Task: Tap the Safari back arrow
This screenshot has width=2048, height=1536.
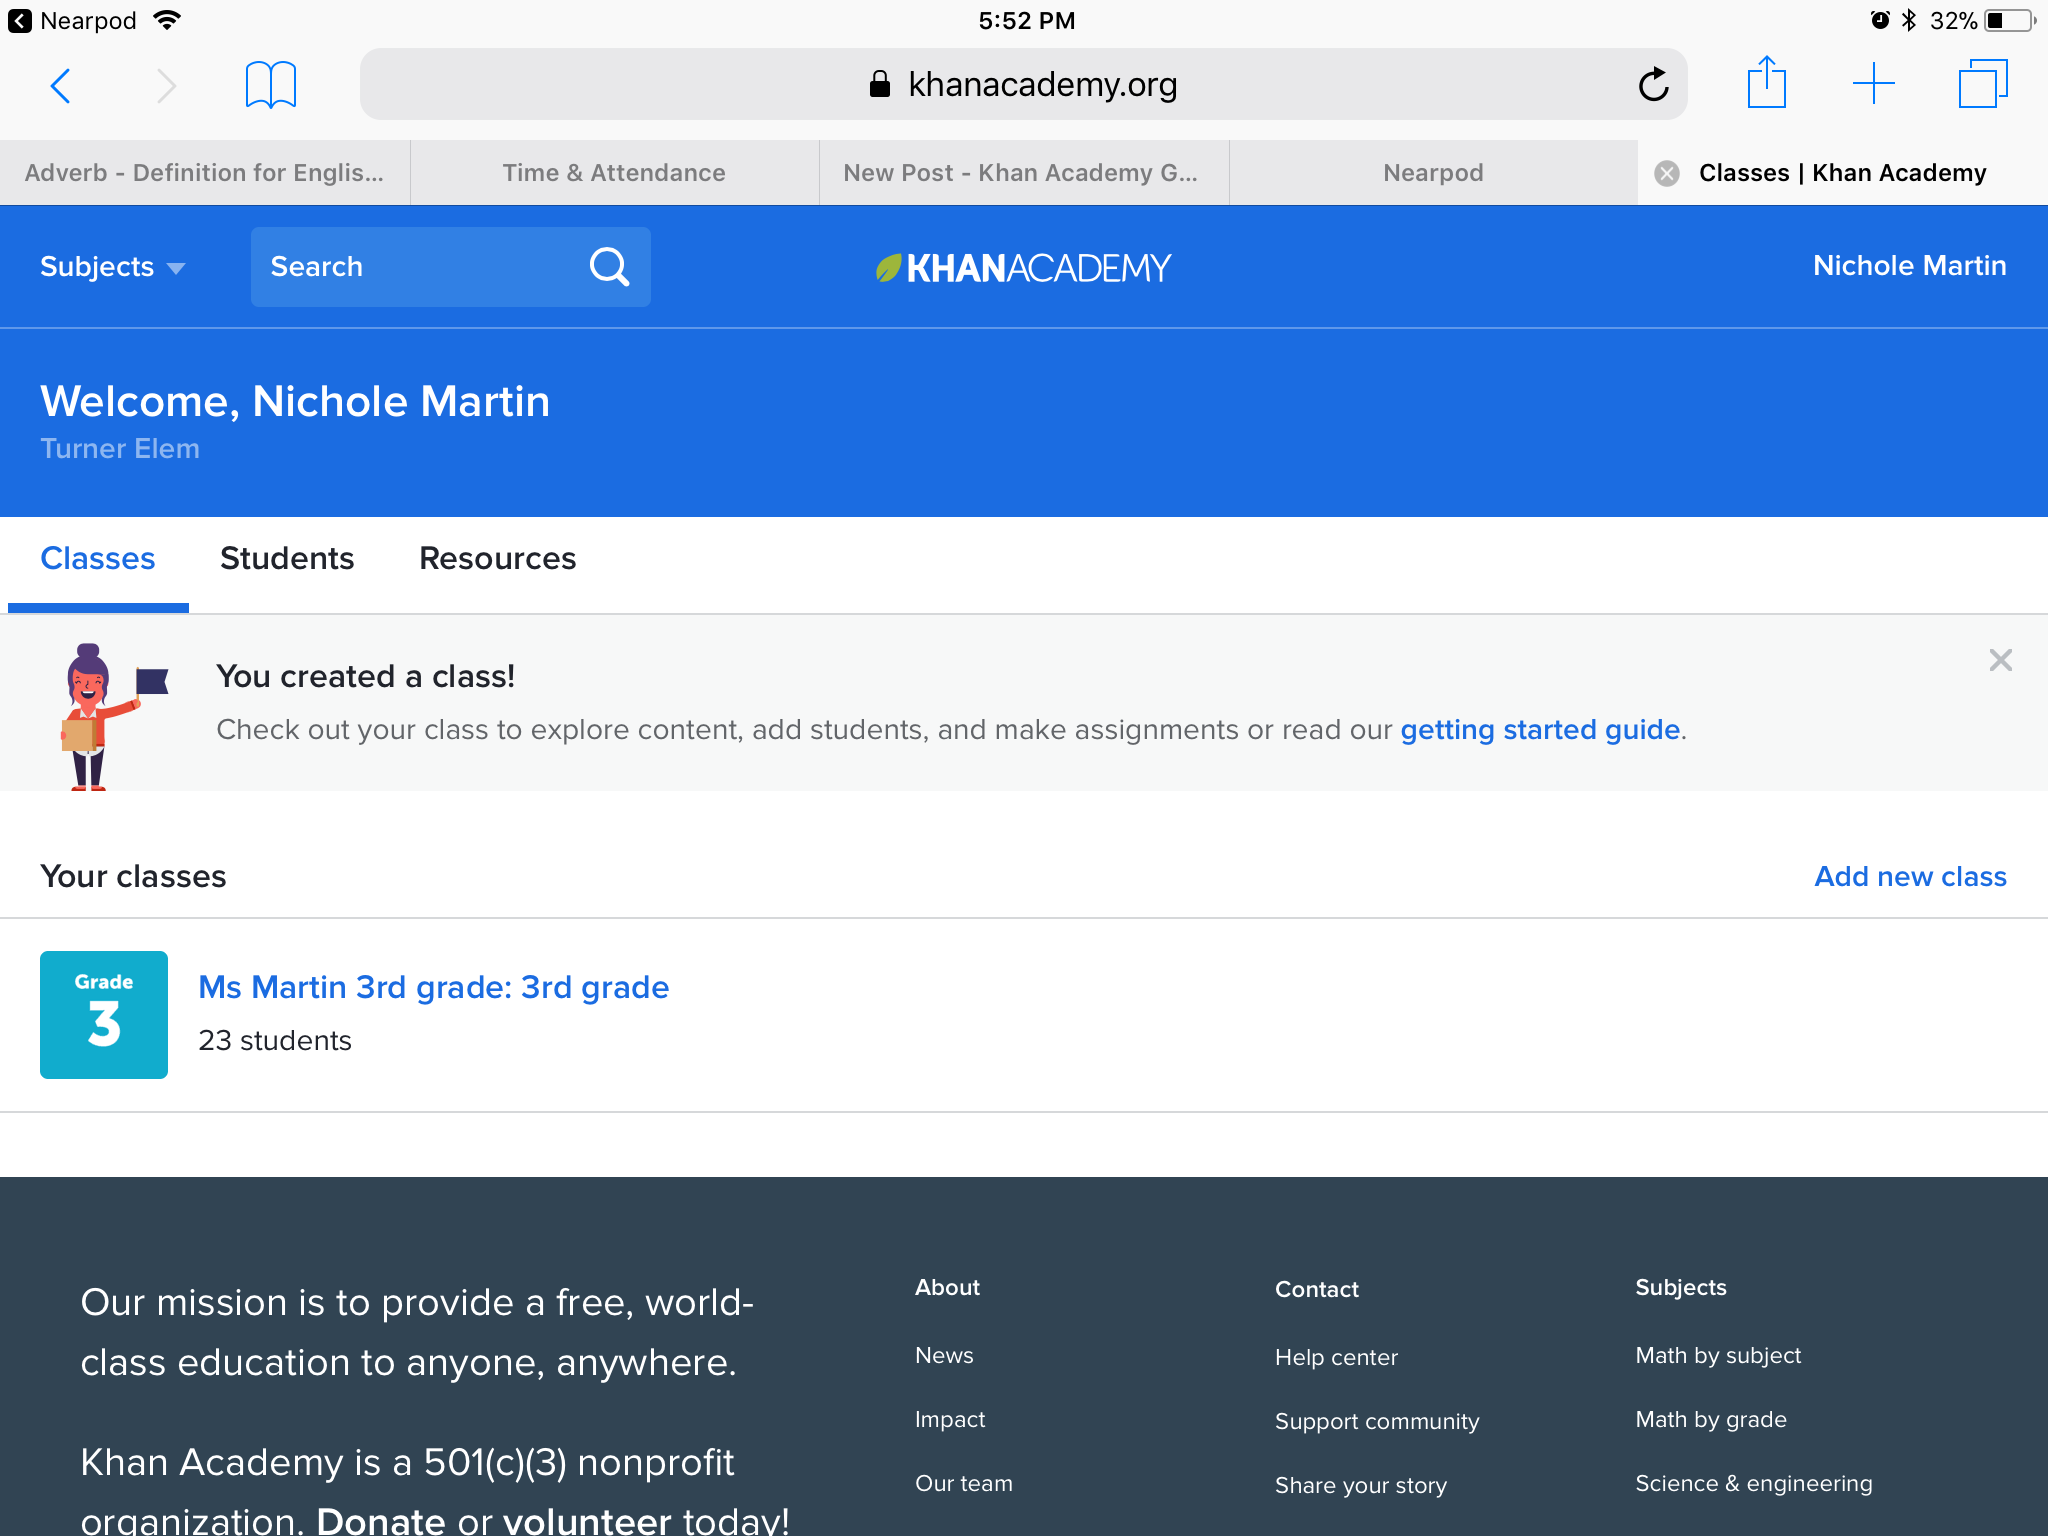Action: pyautogui.click(x=61, y=85)
